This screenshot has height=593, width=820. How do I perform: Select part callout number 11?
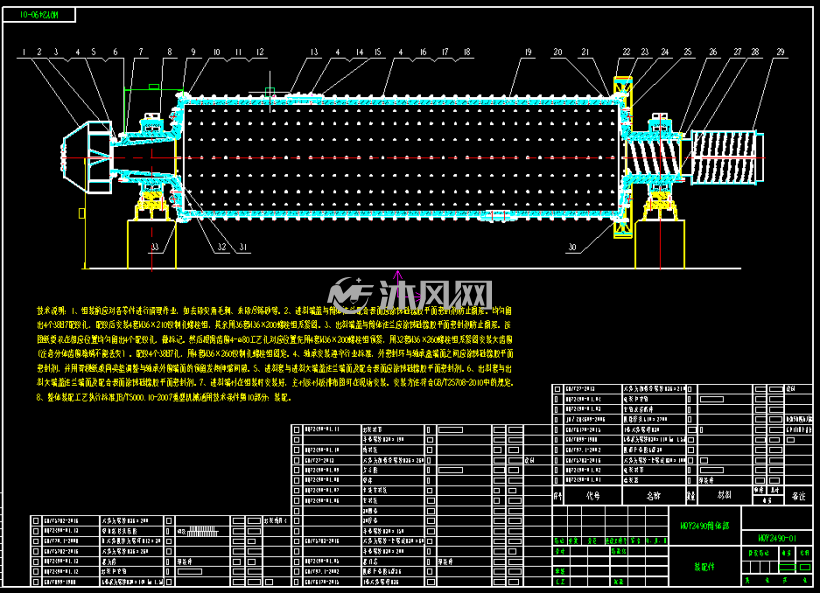point(238,52)
